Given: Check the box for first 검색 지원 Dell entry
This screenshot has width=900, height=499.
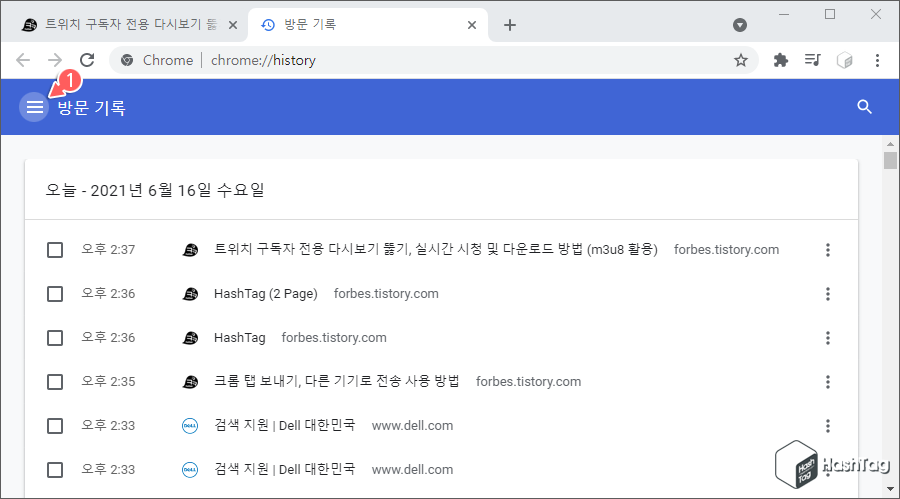Looking at the screenshot, I should [55, 426].
